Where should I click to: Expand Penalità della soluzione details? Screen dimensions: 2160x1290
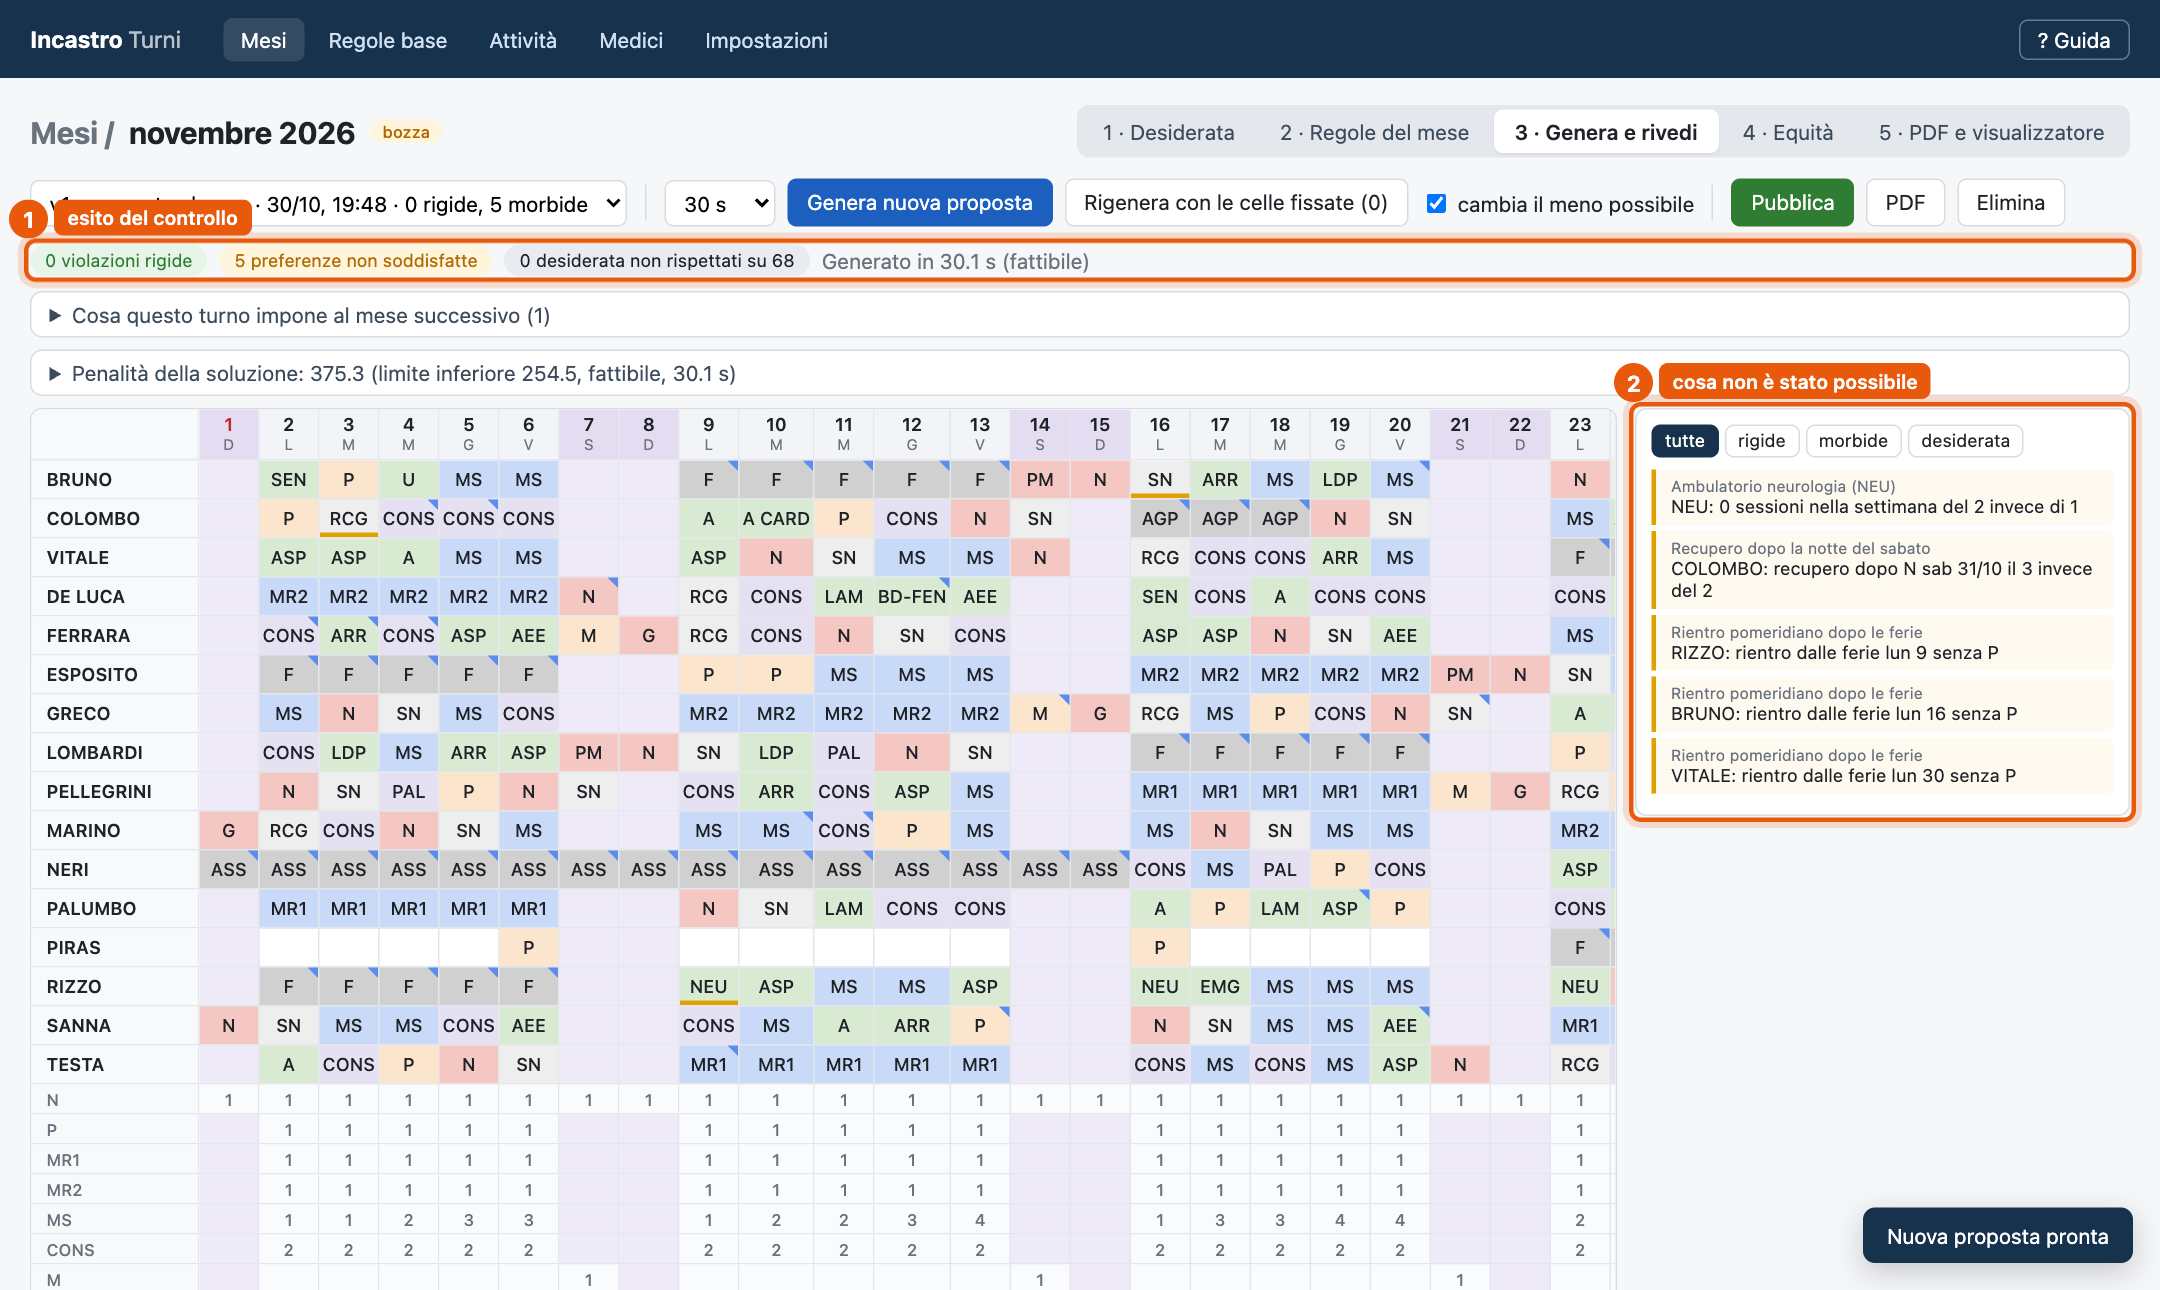coord(1079,373)
